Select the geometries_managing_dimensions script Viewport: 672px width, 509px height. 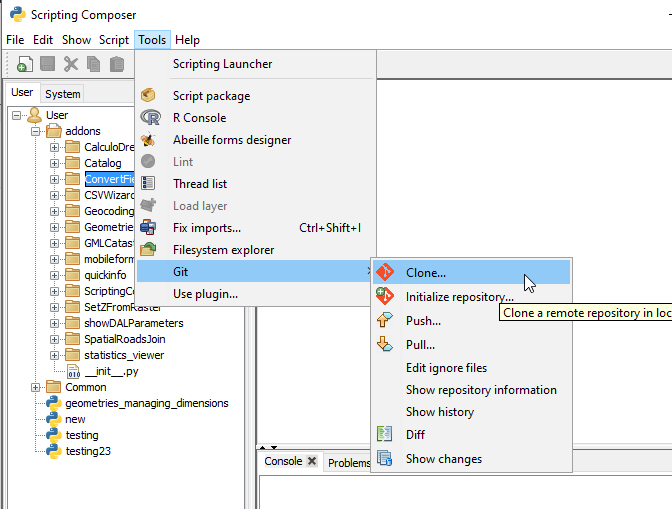pyautogui.click(x=146, y=403)
